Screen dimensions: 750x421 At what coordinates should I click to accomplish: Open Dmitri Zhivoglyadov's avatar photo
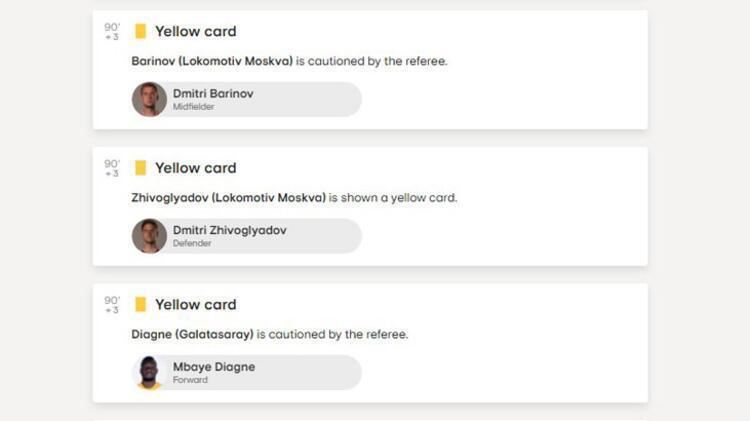149,236
